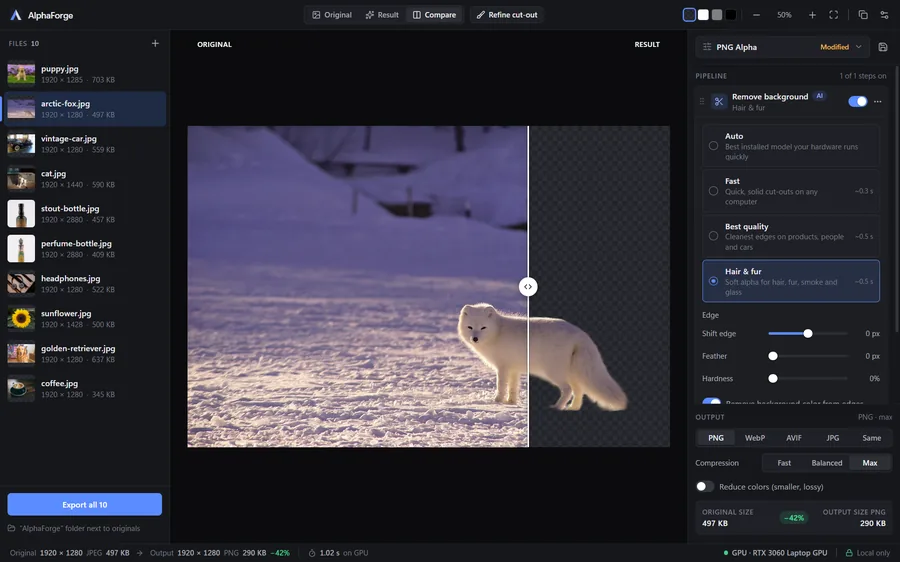The image size is (900, 562).
Task: Select perfume-bottle.jpg file
Action: pyautogui.click(x=85, y=249)
